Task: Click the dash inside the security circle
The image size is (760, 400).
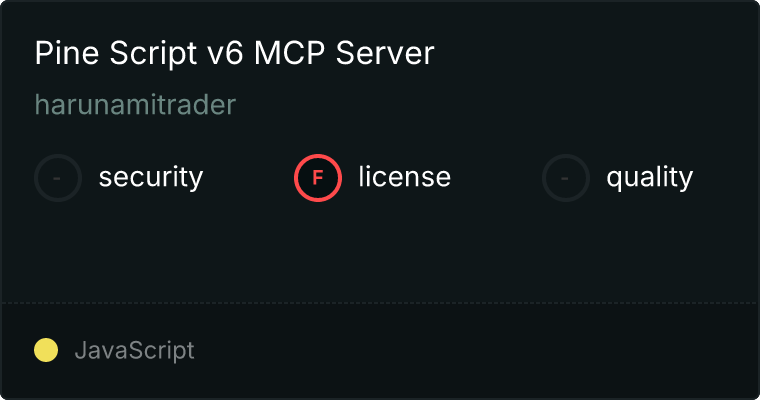Action: coord(57,178)
